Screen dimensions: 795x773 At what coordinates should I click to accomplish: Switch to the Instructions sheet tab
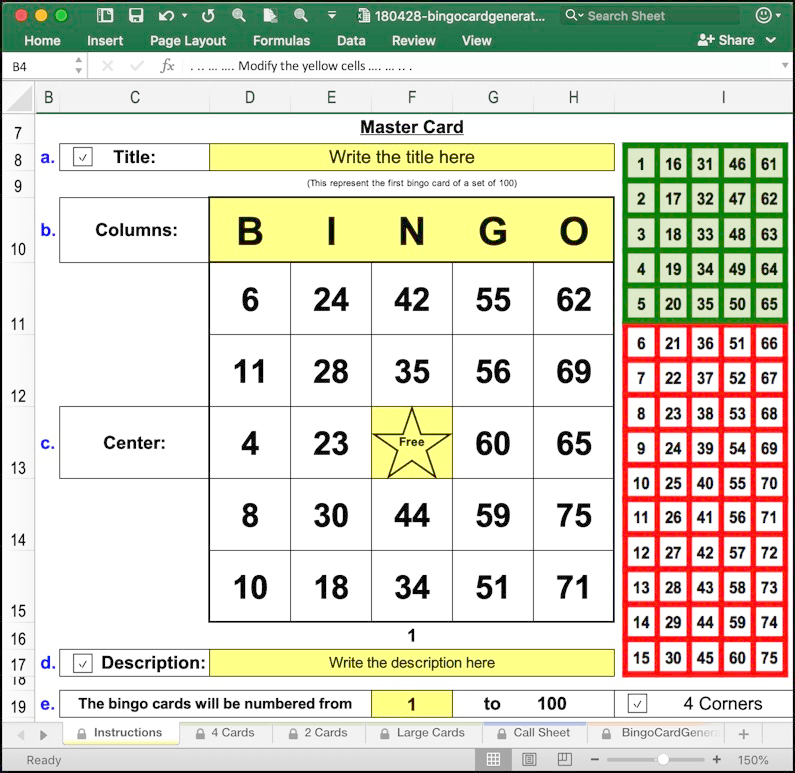click(121, 733)
